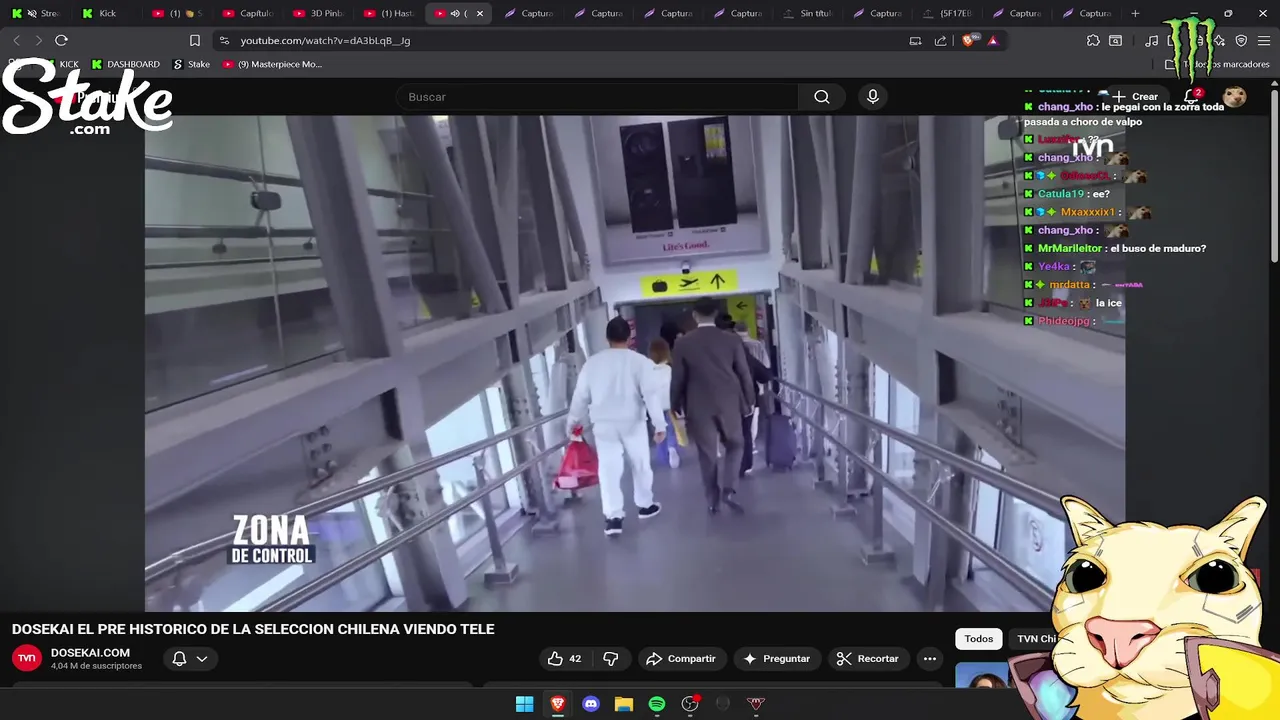
Task: Open the DOSEKAI.COM channel name
Action: pos(90,653)
